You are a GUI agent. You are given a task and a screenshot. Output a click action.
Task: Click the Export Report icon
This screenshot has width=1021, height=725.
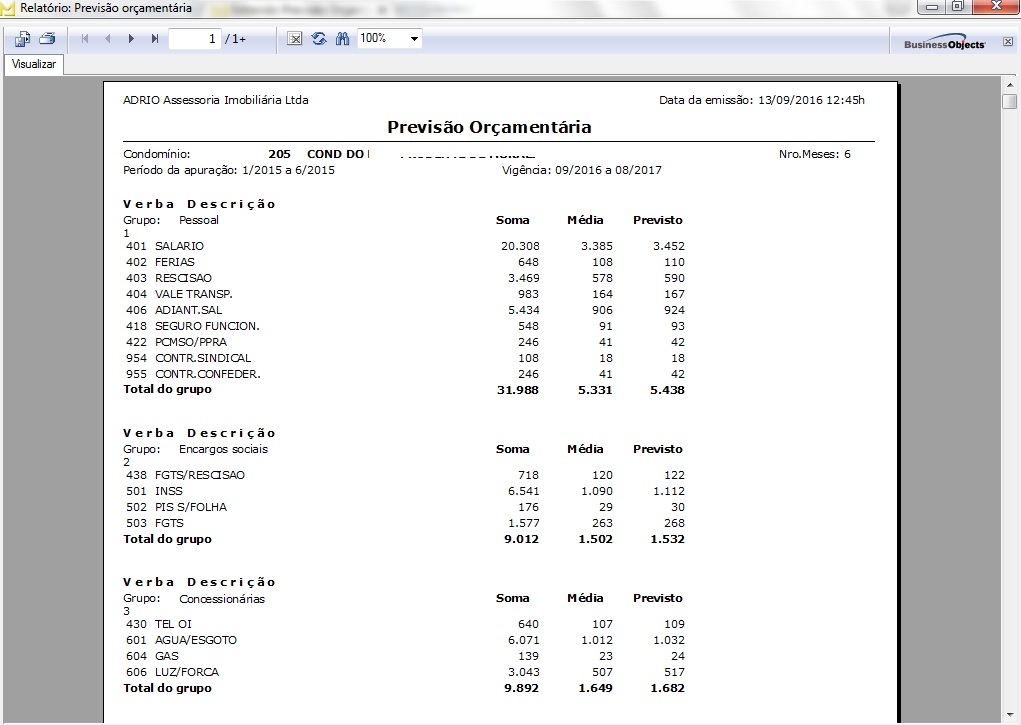[x=22, y=39]
